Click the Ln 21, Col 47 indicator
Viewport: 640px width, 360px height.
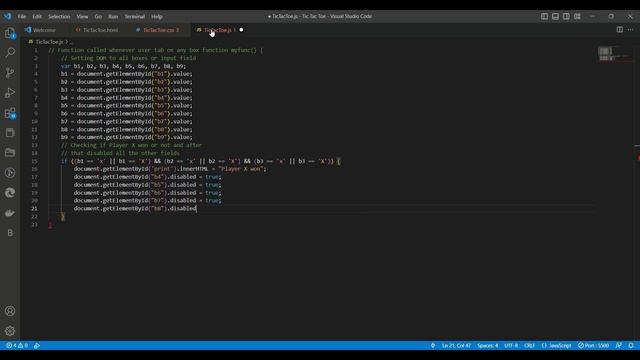(456, 345)
